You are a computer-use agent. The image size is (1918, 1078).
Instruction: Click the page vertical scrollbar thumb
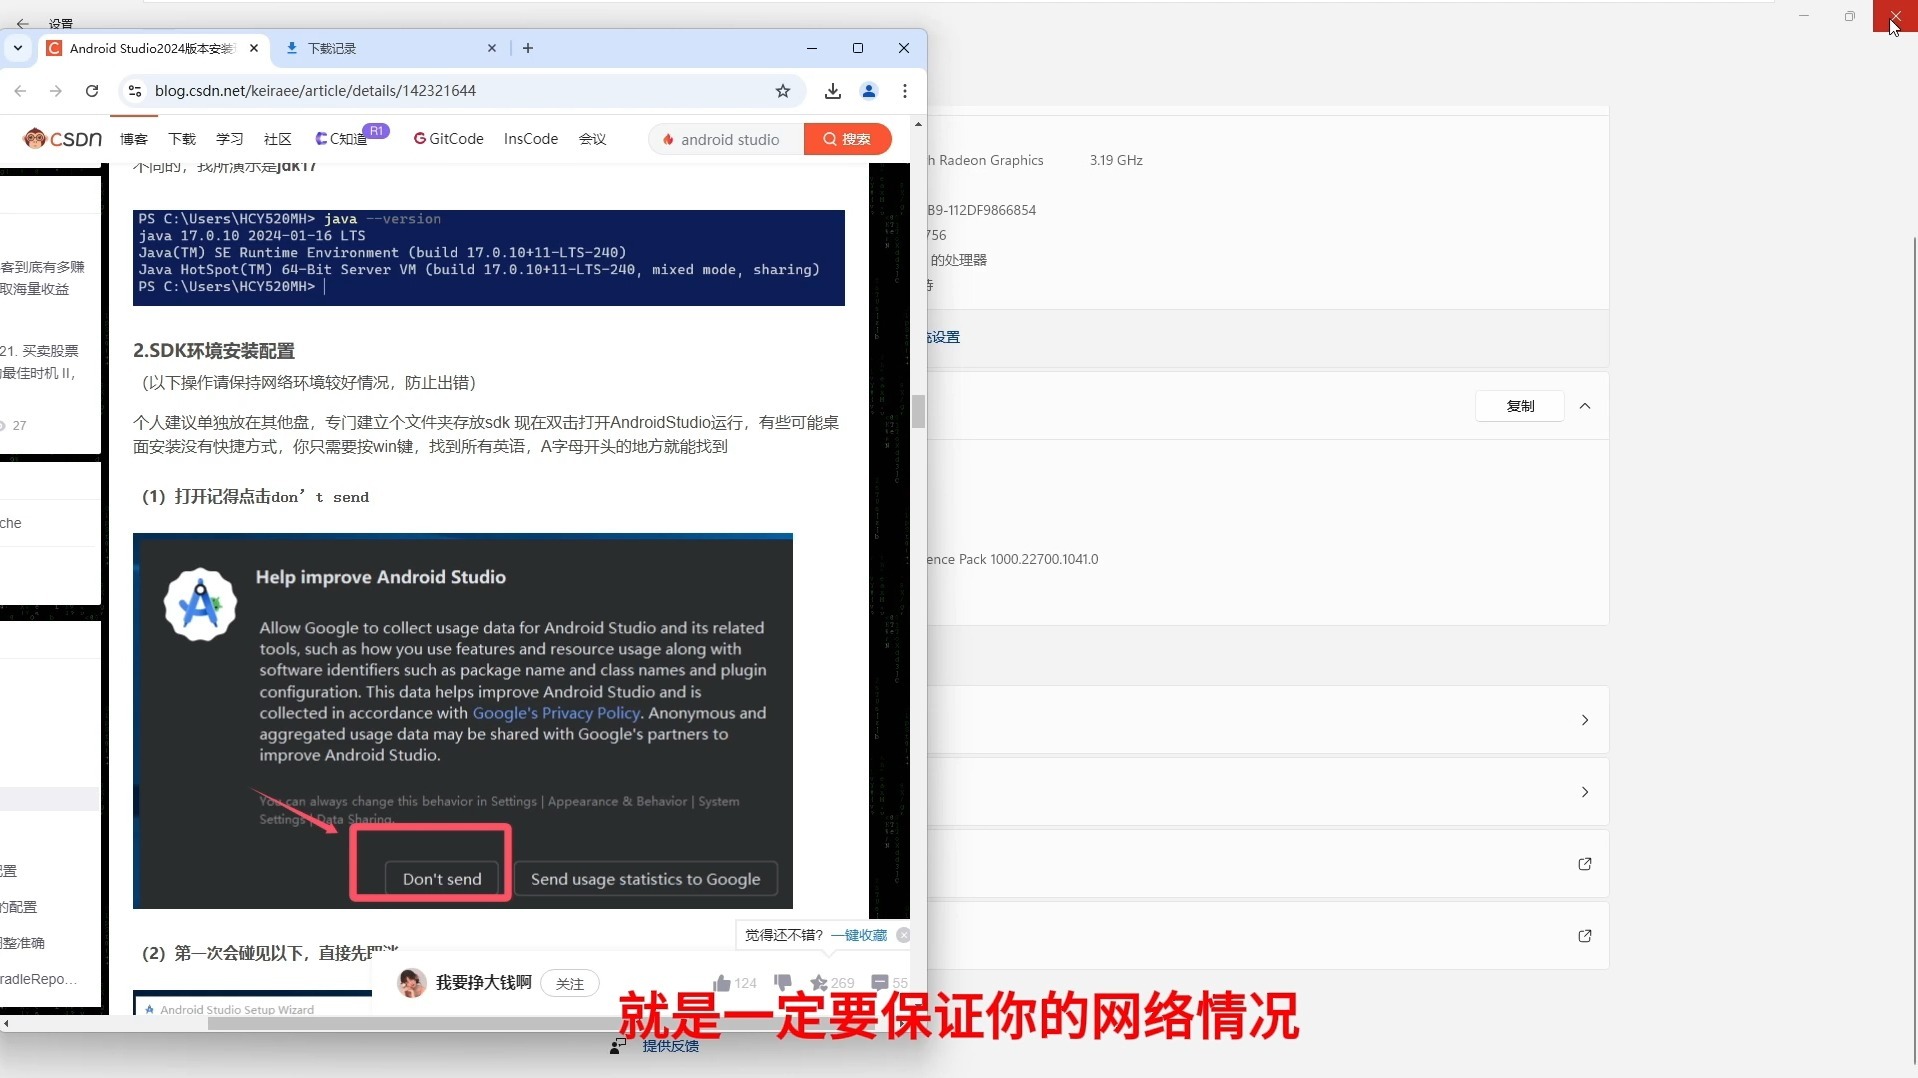point(918,411)
